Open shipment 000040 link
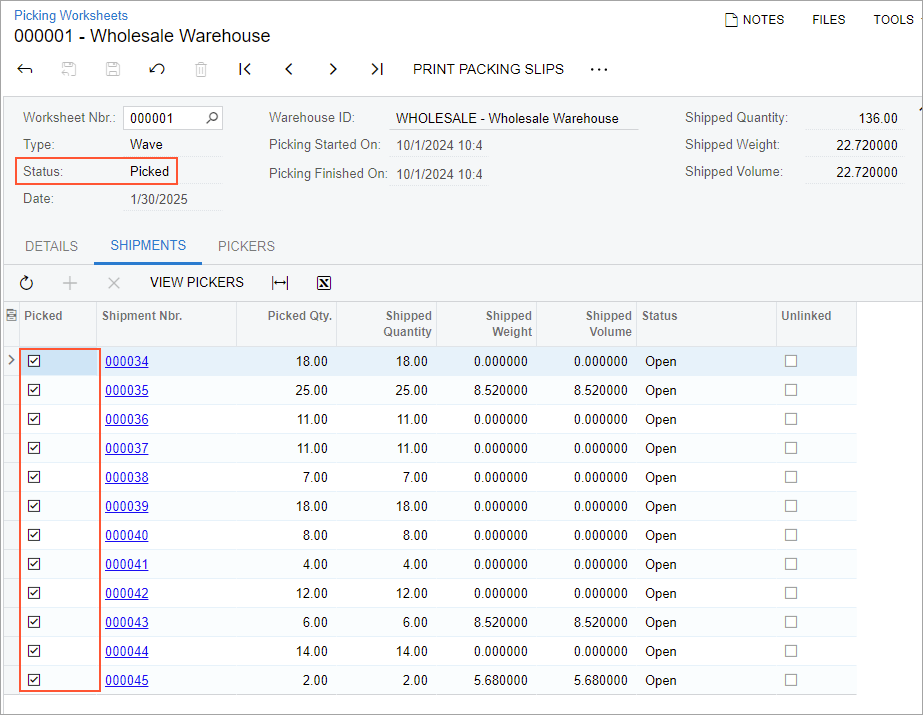Screen dimensions: 923x715 tap(127, 535)
